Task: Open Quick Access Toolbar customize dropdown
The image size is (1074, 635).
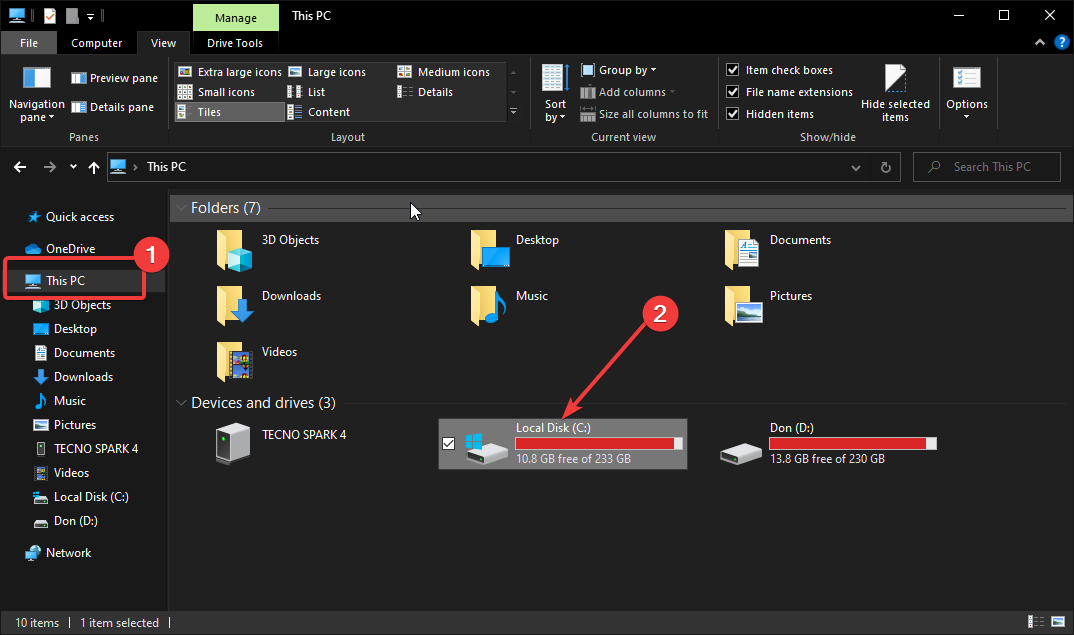Action: point(90,16)
